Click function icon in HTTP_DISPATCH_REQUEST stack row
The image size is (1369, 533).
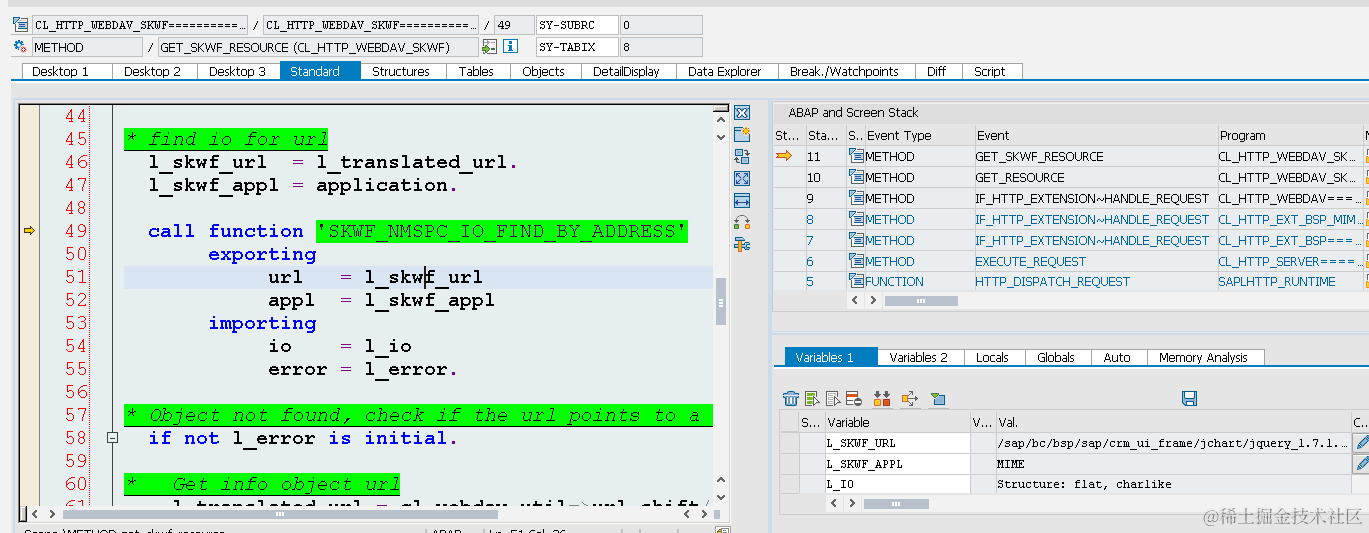pyautogui.click(x=856, y=282)
